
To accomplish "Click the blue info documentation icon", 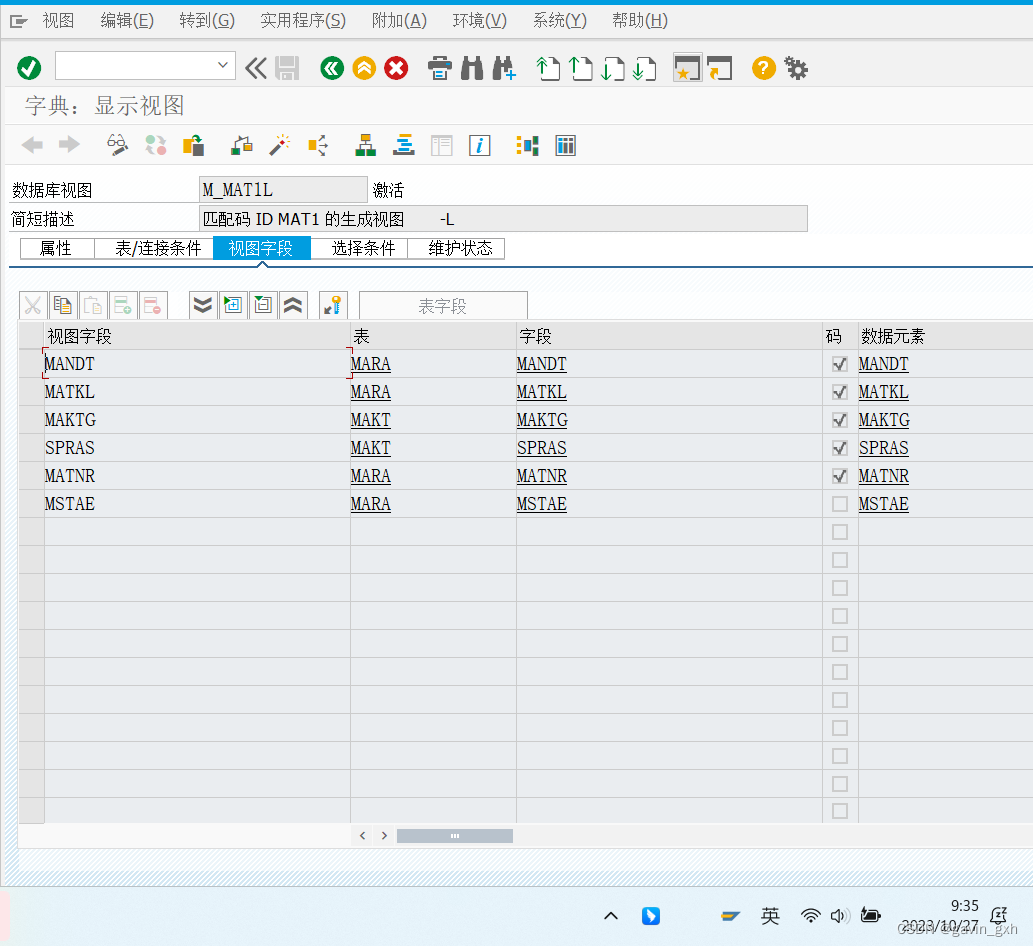I will (480, 145).
